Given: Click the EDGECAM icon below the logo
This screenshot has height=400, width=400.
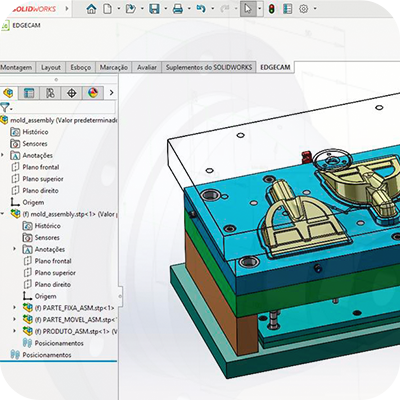Looking at the screenshot, I should coord(5,26).
